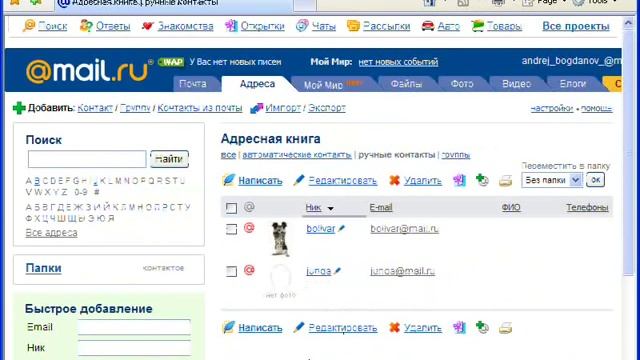Click the Найти search button
640x360 pixels.
[169, 159]
